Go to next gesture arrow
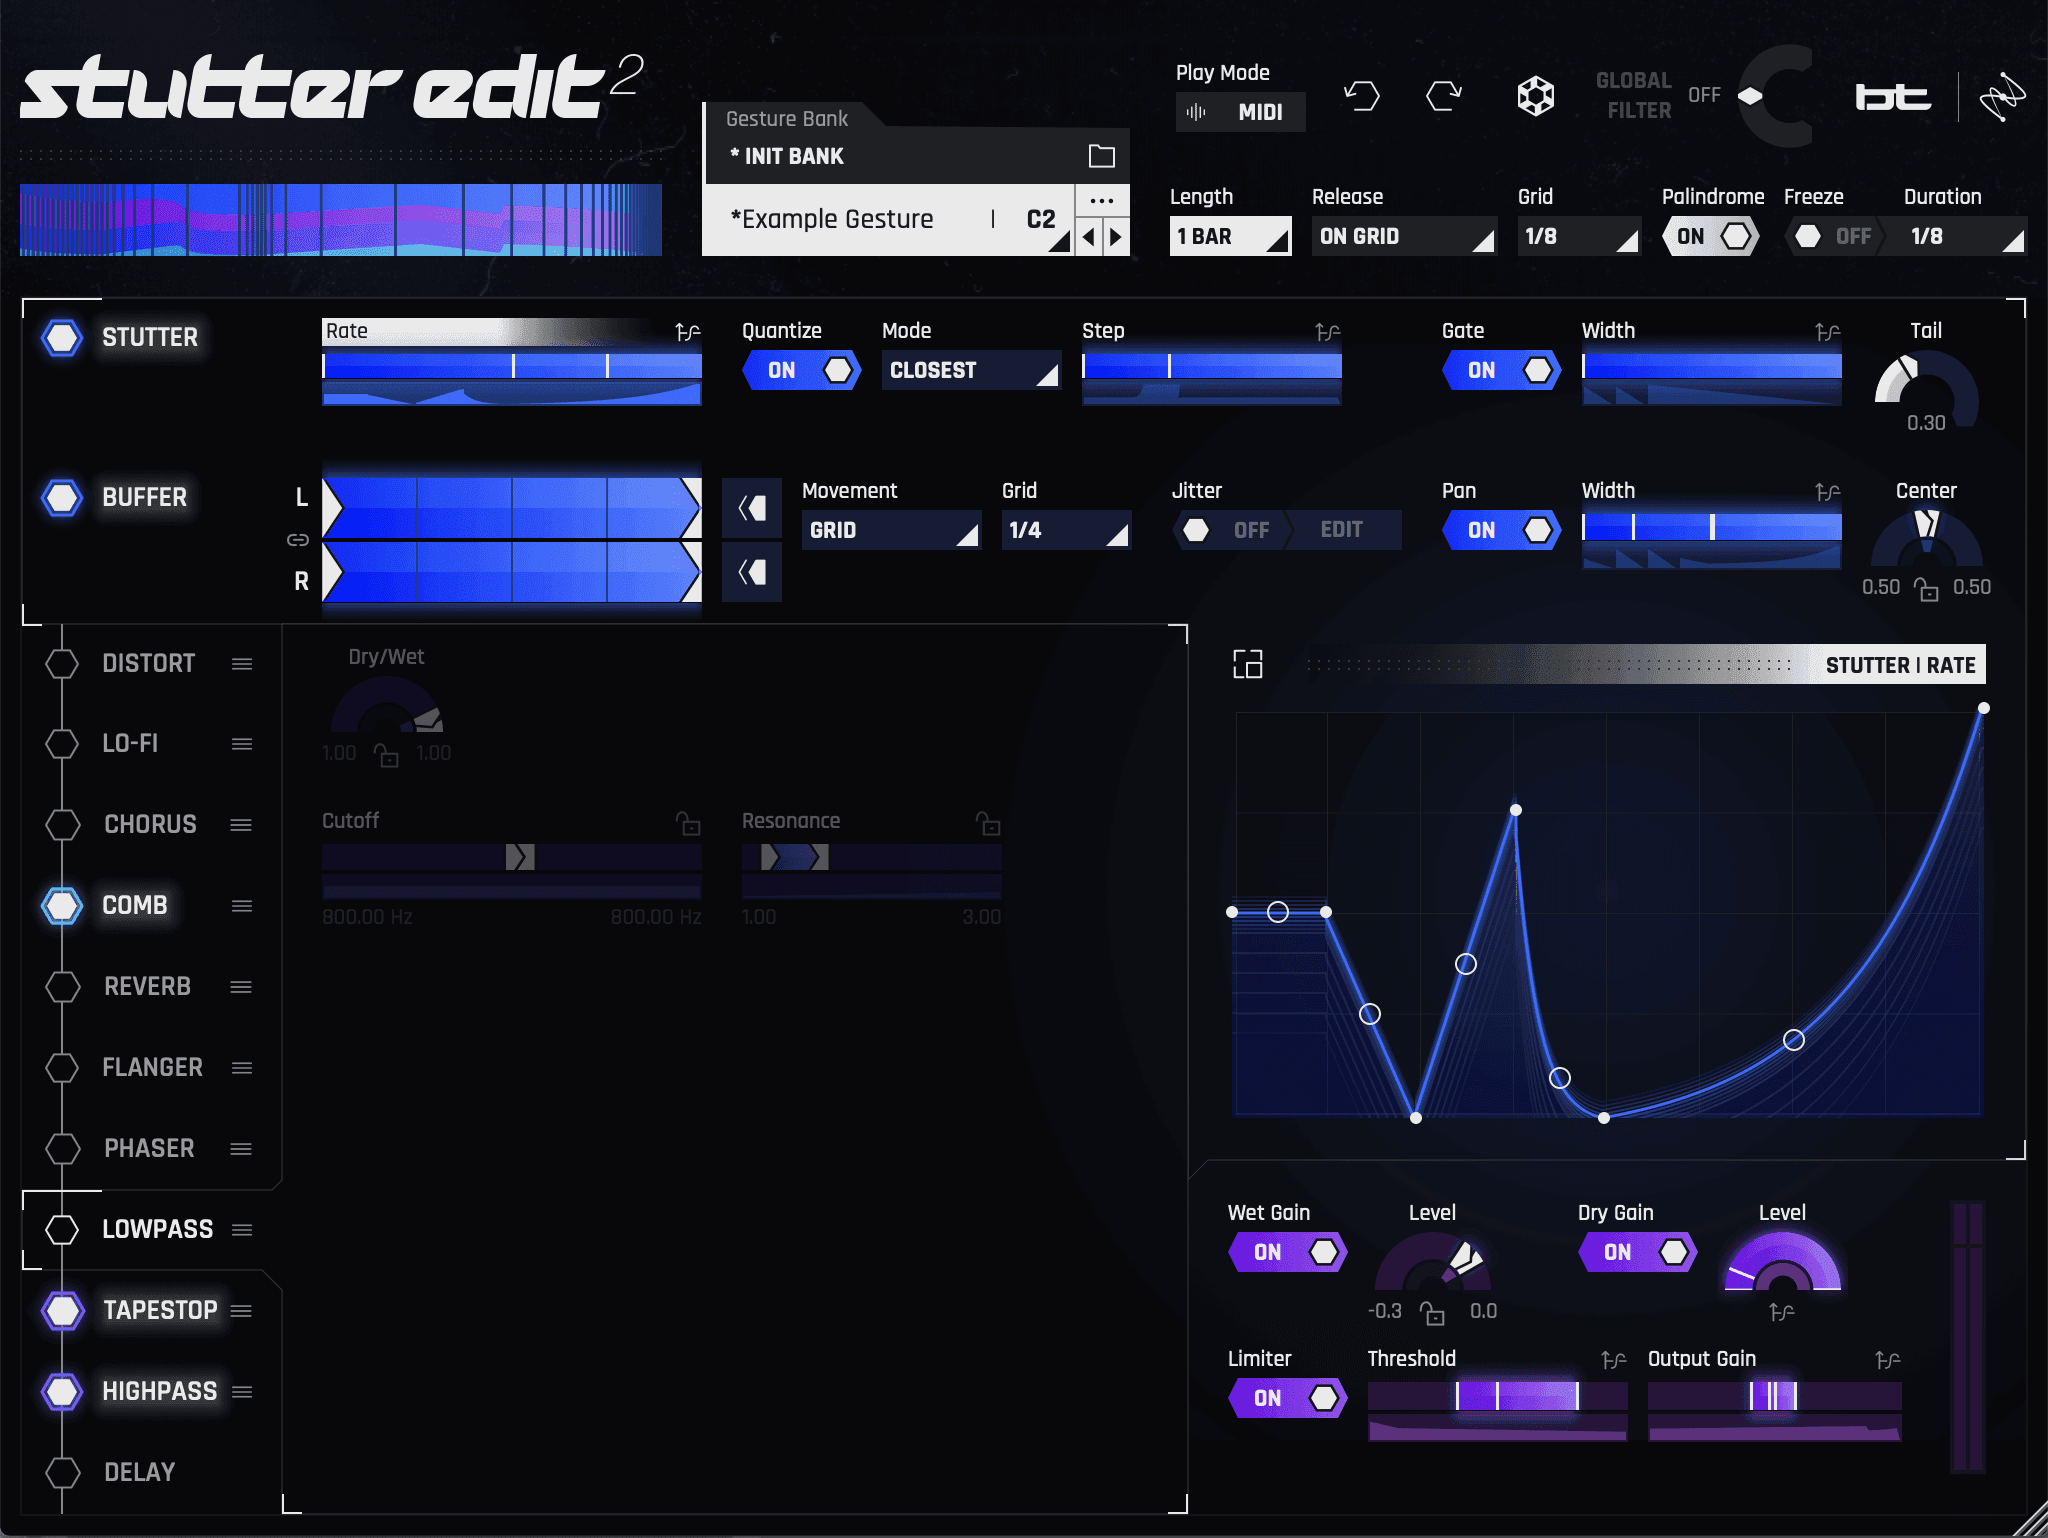The width and height of the screenshot is (2048, 1538). tap(1116, 238)
